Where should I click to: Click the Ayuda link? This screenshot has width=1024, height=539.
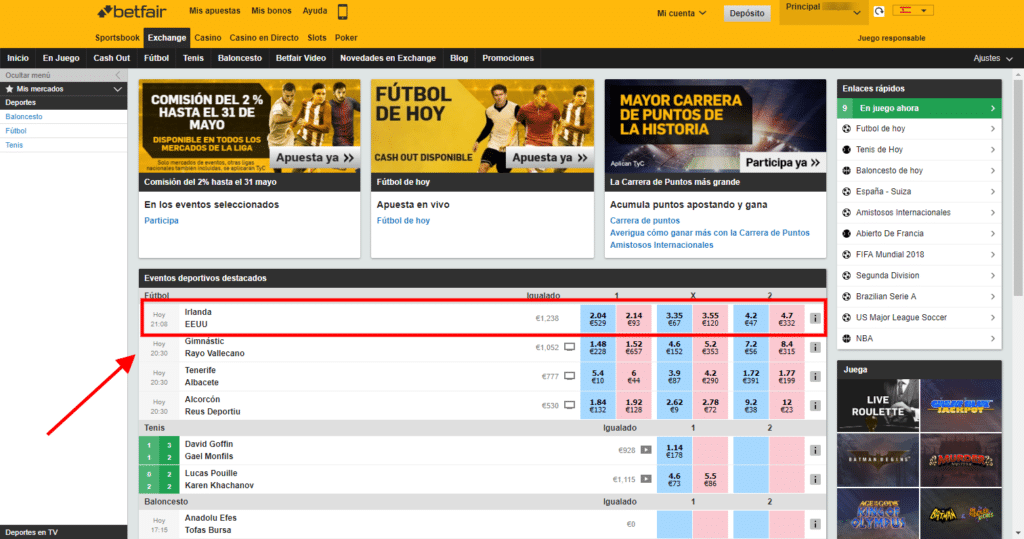click(x=315, y=11)
